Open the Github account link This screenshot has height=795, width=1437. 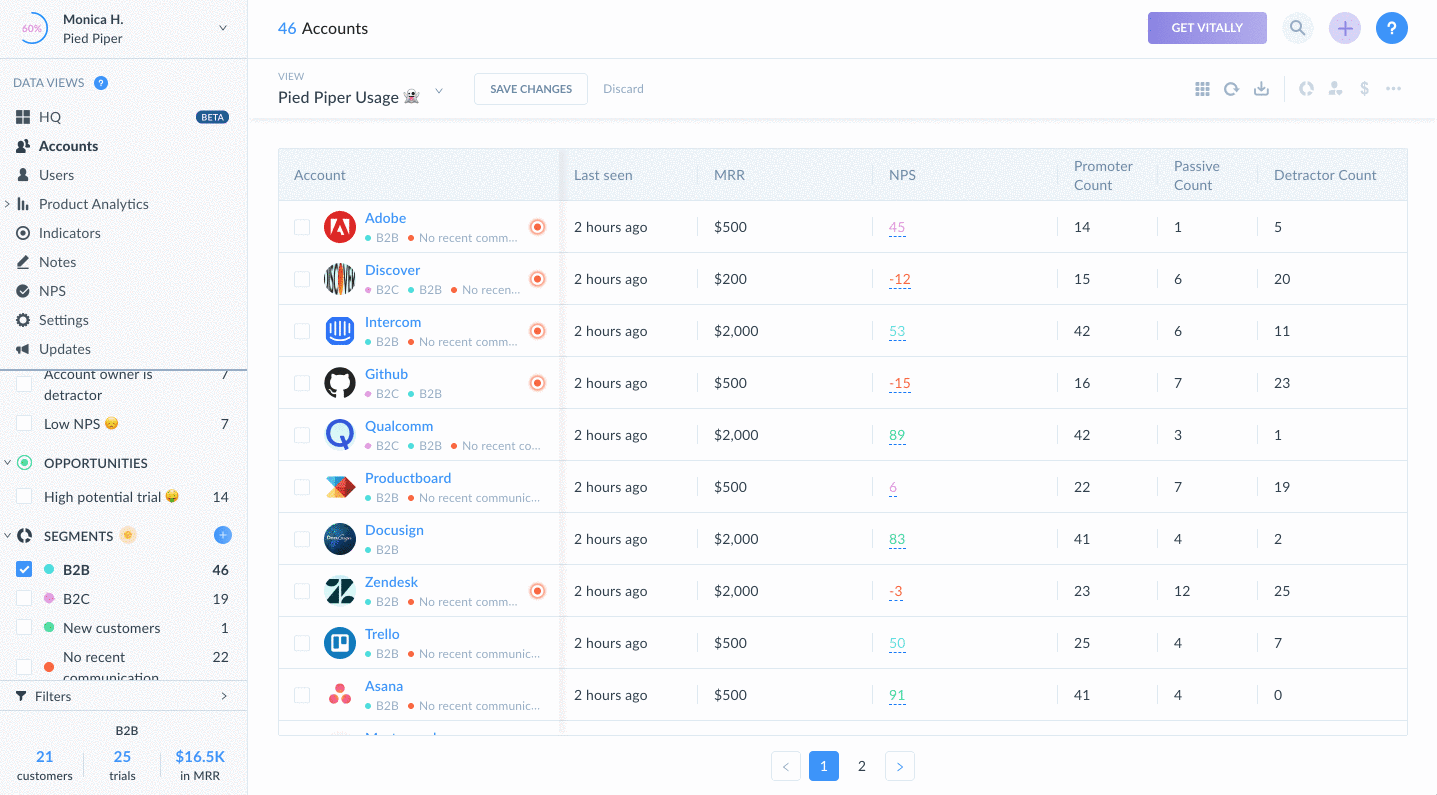pos(386,374)
